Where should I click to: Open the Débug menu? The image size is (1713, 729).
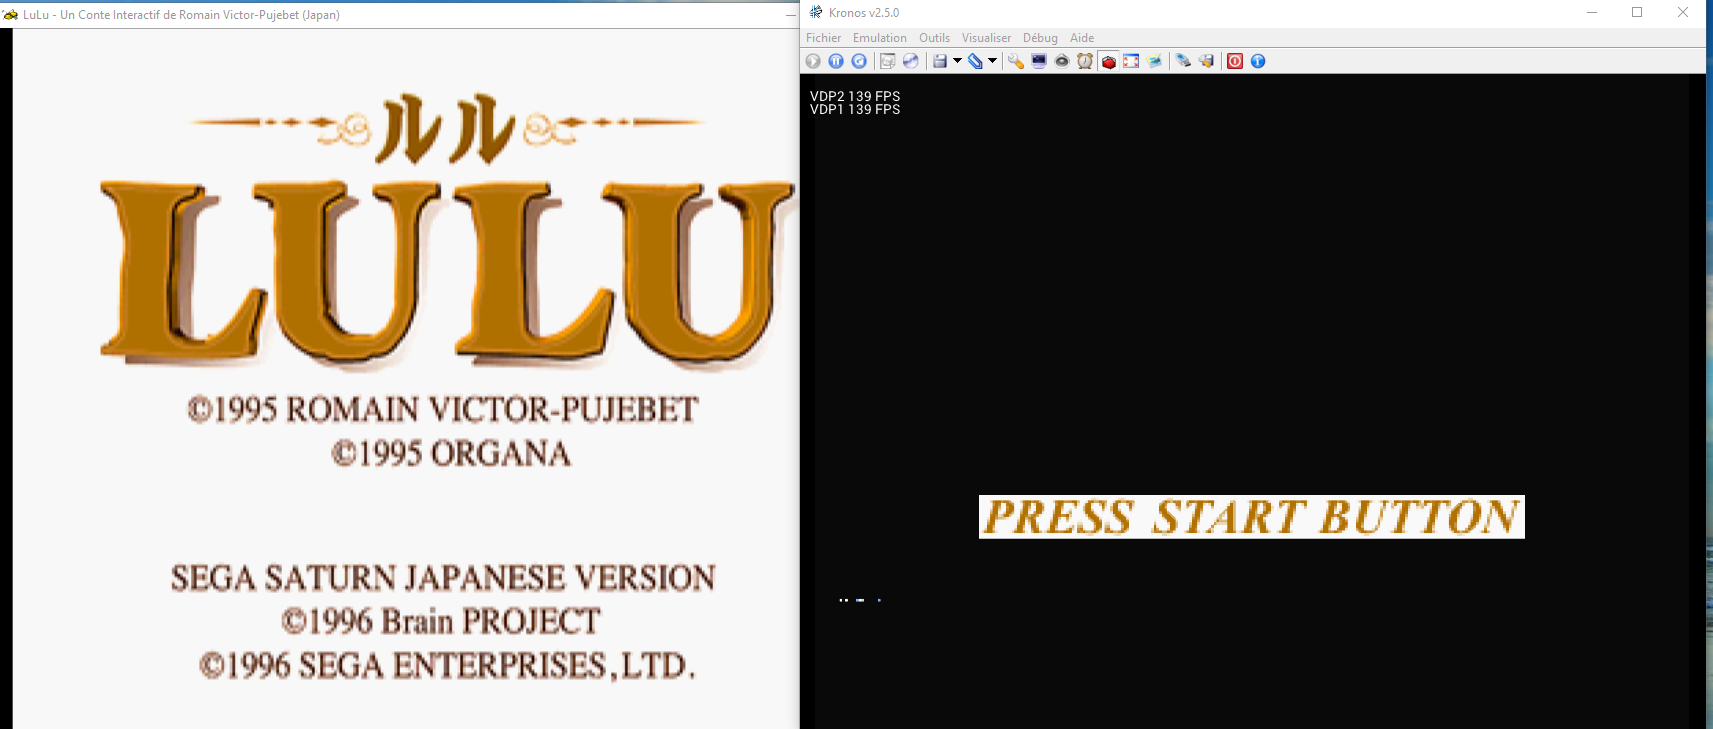tap(1040, 38)
